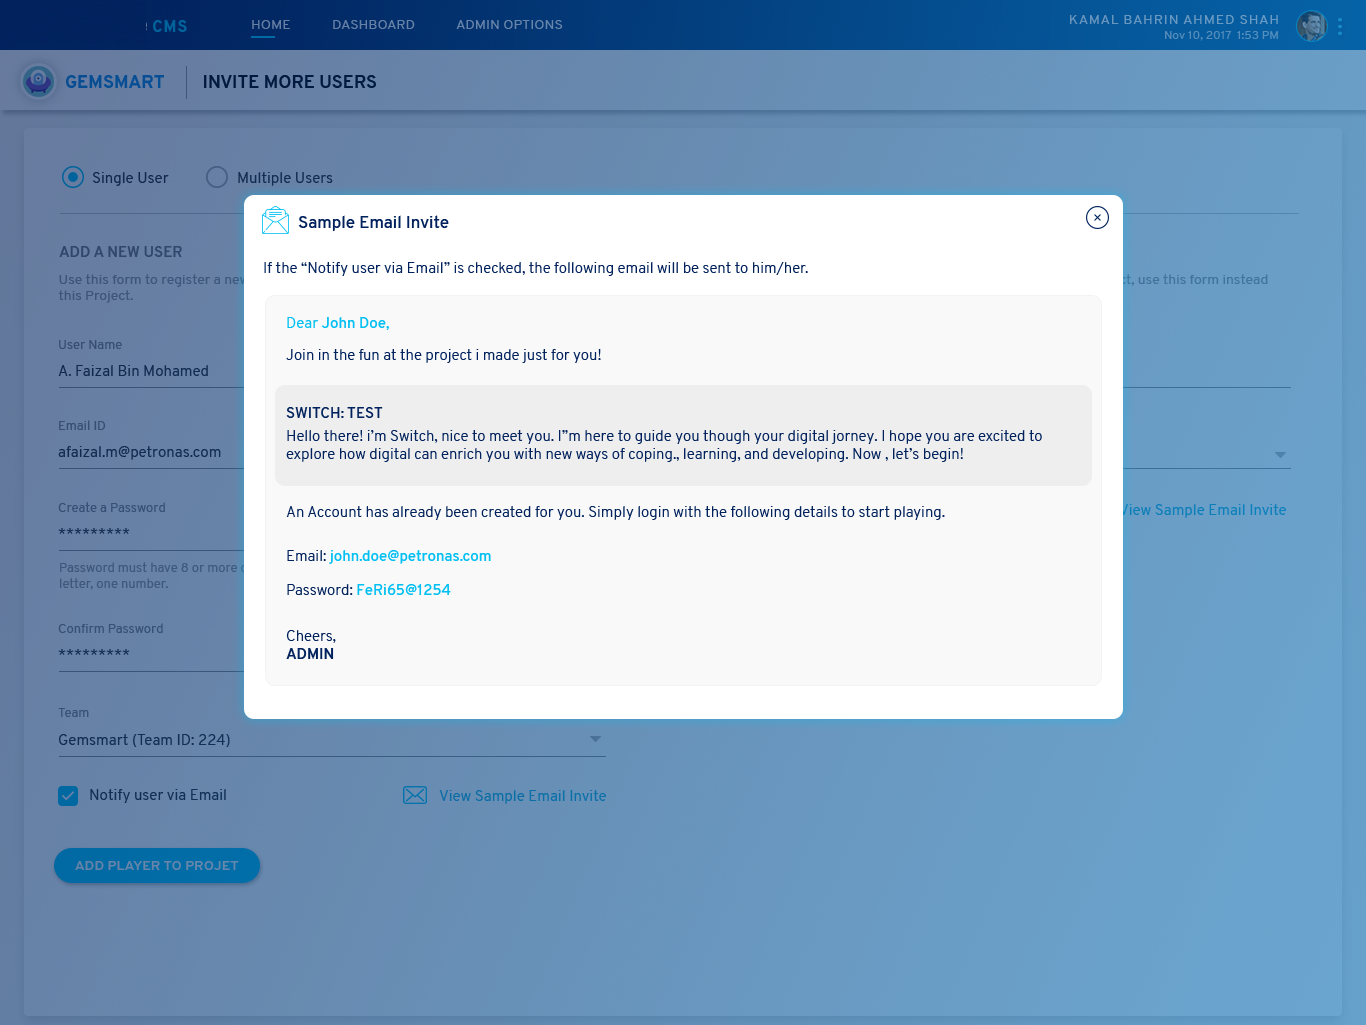Select the Single User radio button
1366x1025 pixels.
coord(73,177)
